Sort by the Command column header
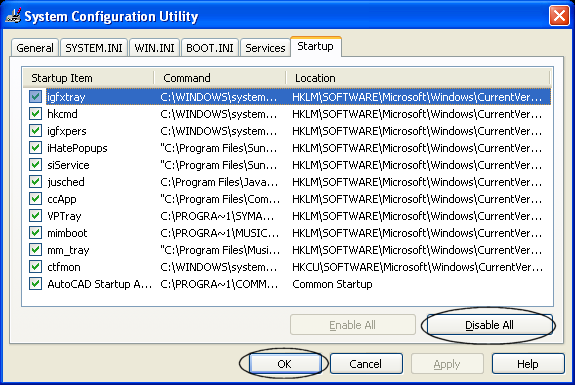 coord(220,78)
